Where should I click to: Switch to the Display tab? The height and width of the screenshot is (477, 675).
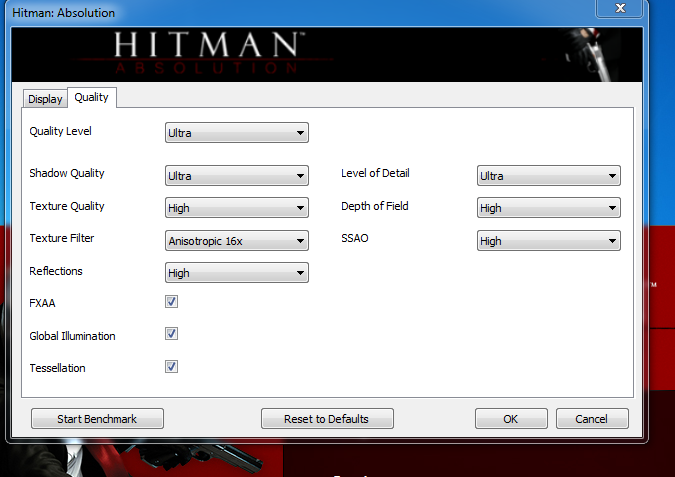45,99
